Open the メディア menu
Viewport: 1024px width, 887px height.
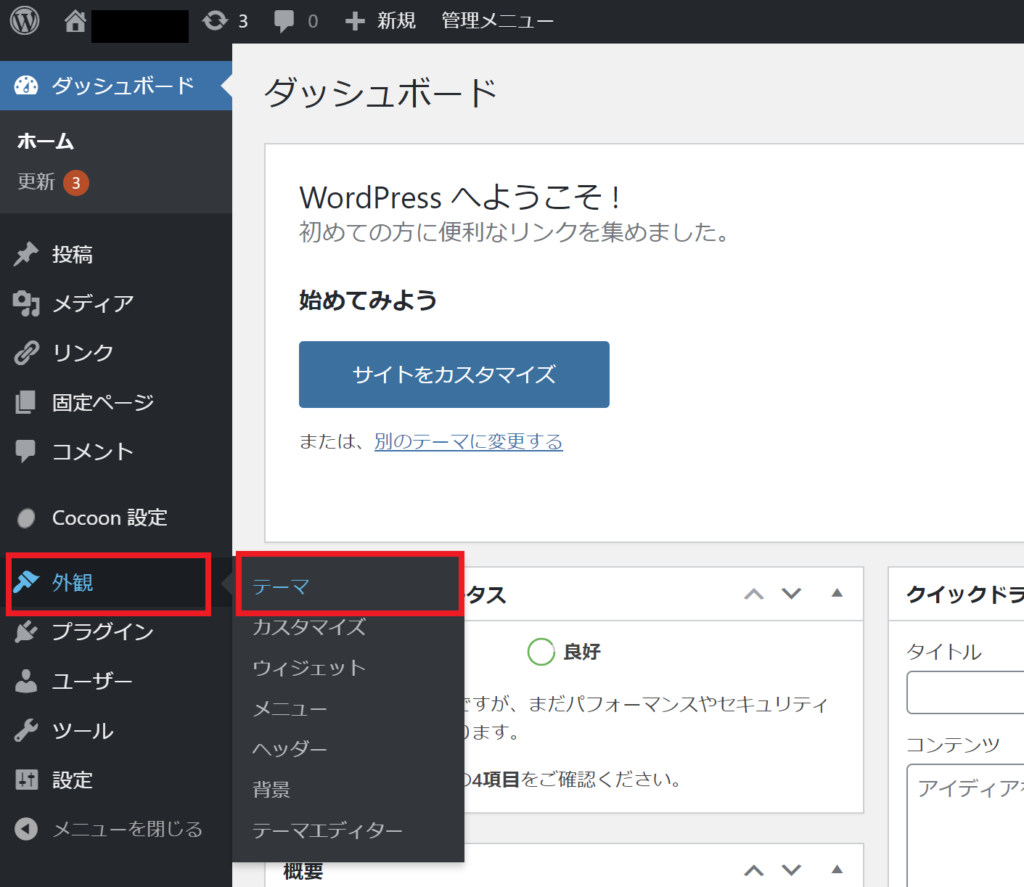(x=116, y=304)
